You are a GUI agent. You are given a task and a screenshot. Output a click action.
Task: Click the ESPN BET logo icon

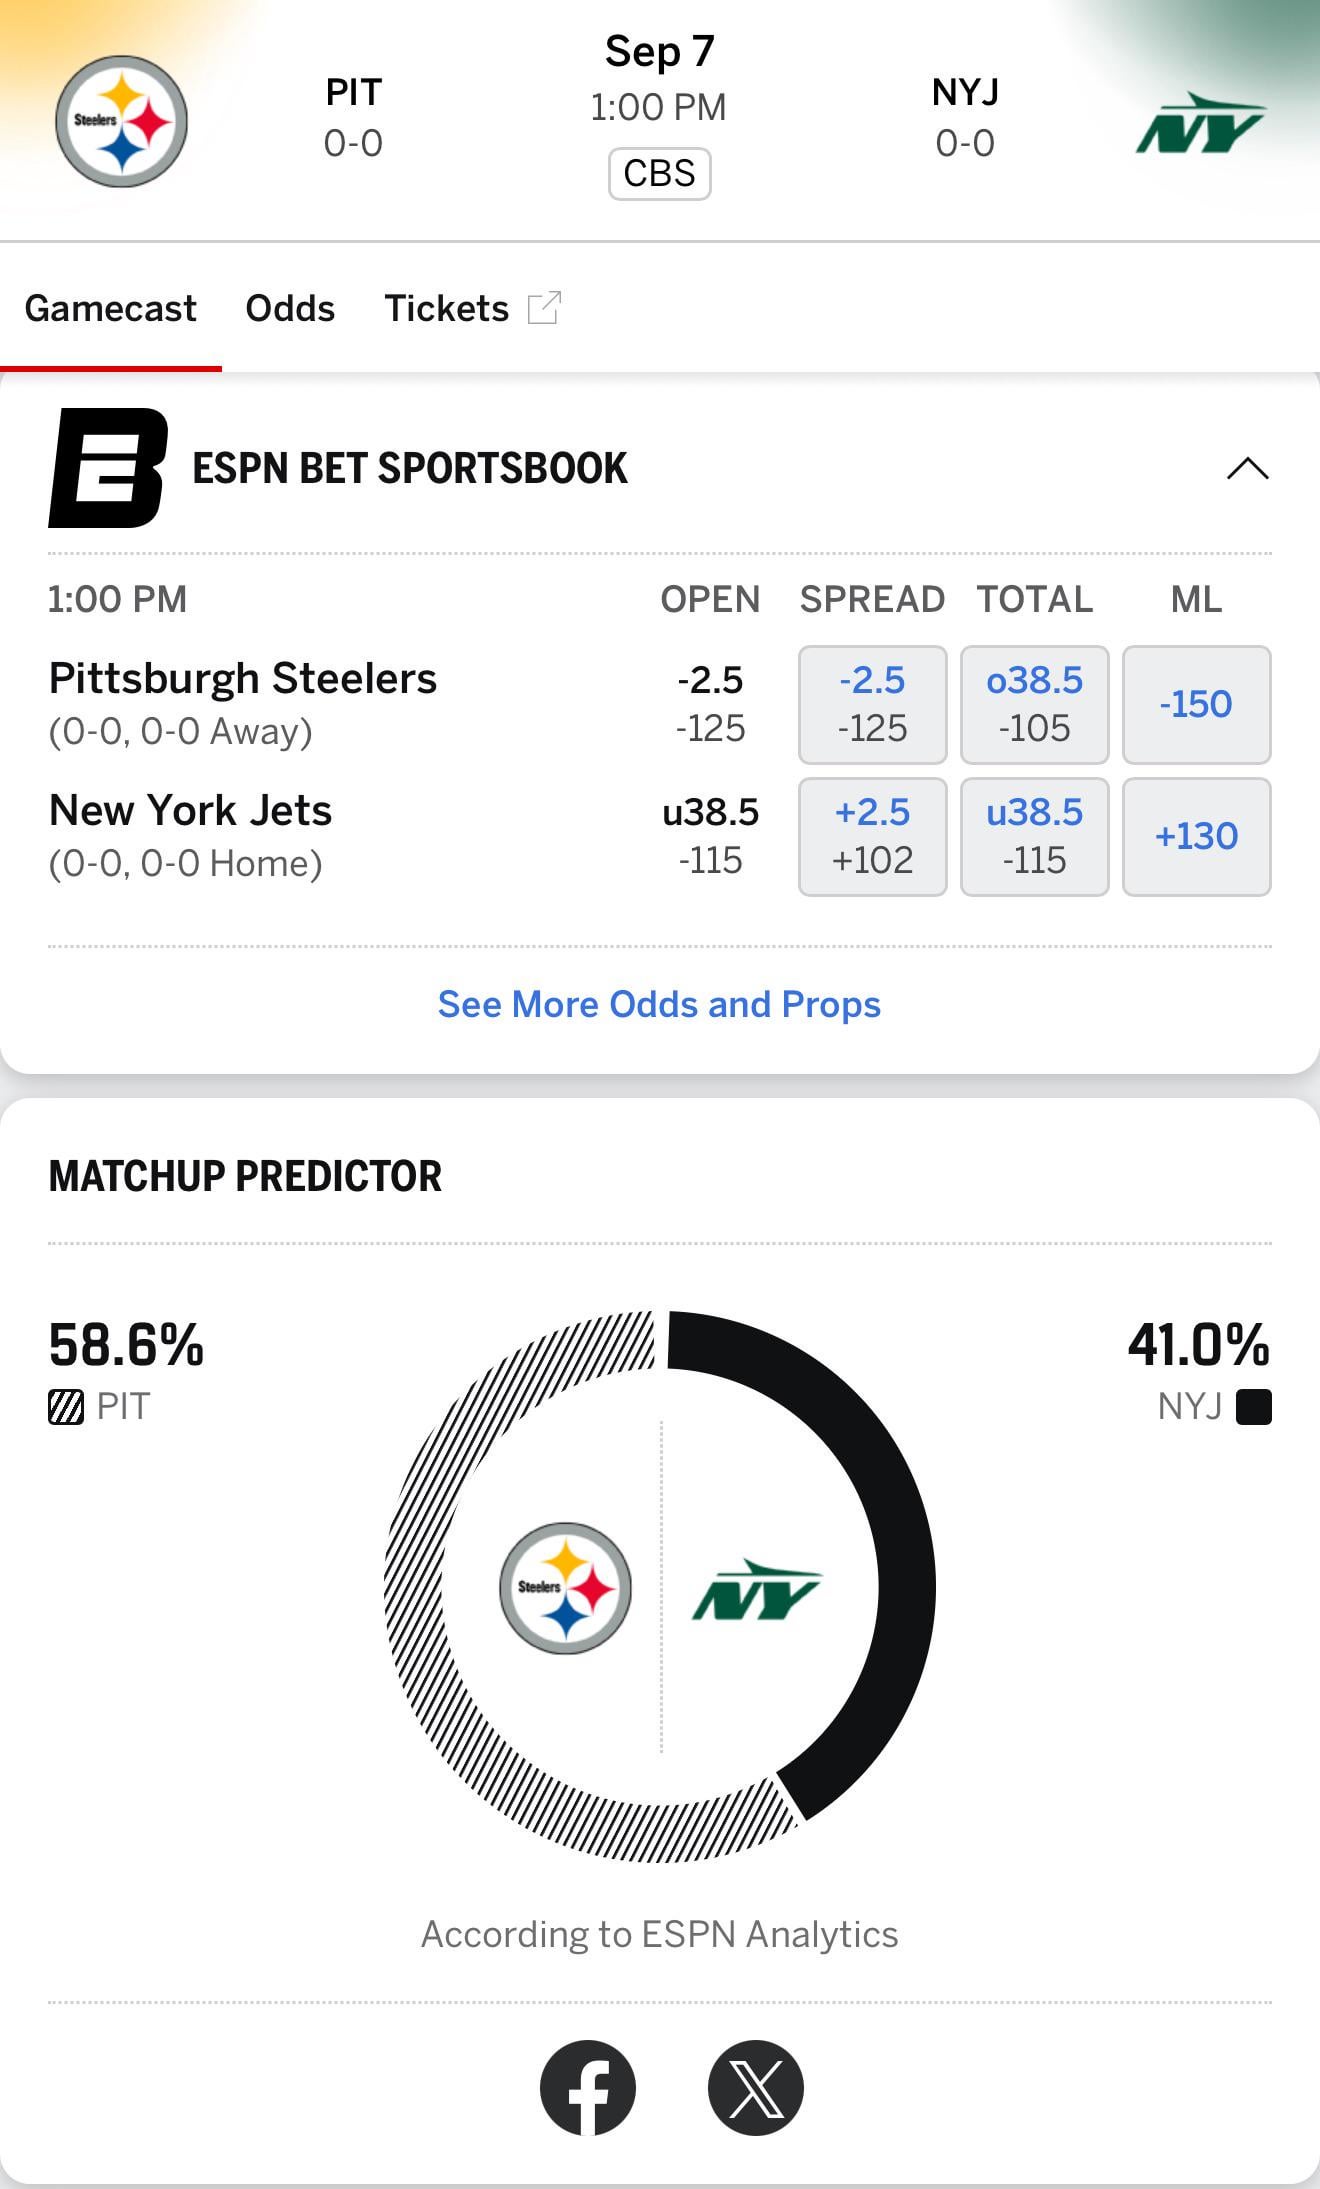pos(108,468)
